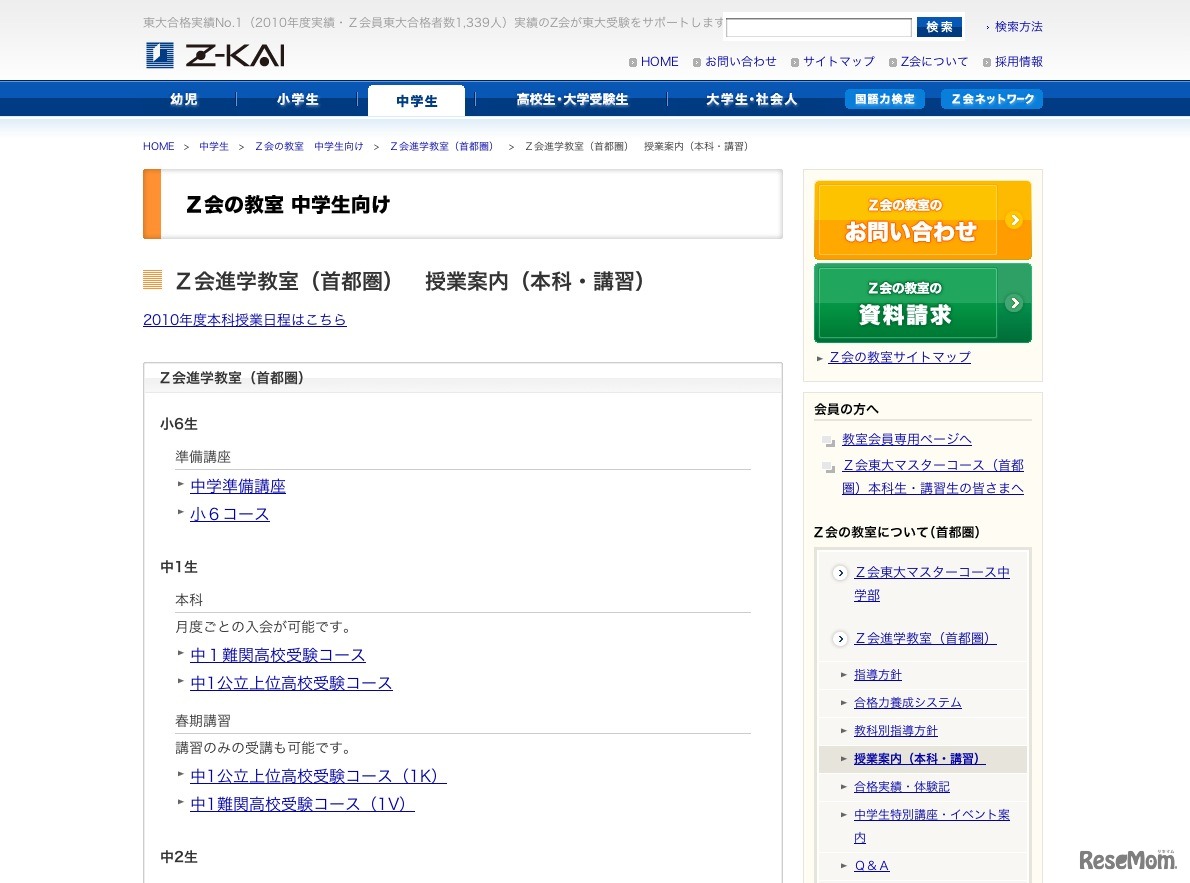Click the Z会ネットワーク badge
Screen dimensions: 1190x883
(x=991, y=99)
